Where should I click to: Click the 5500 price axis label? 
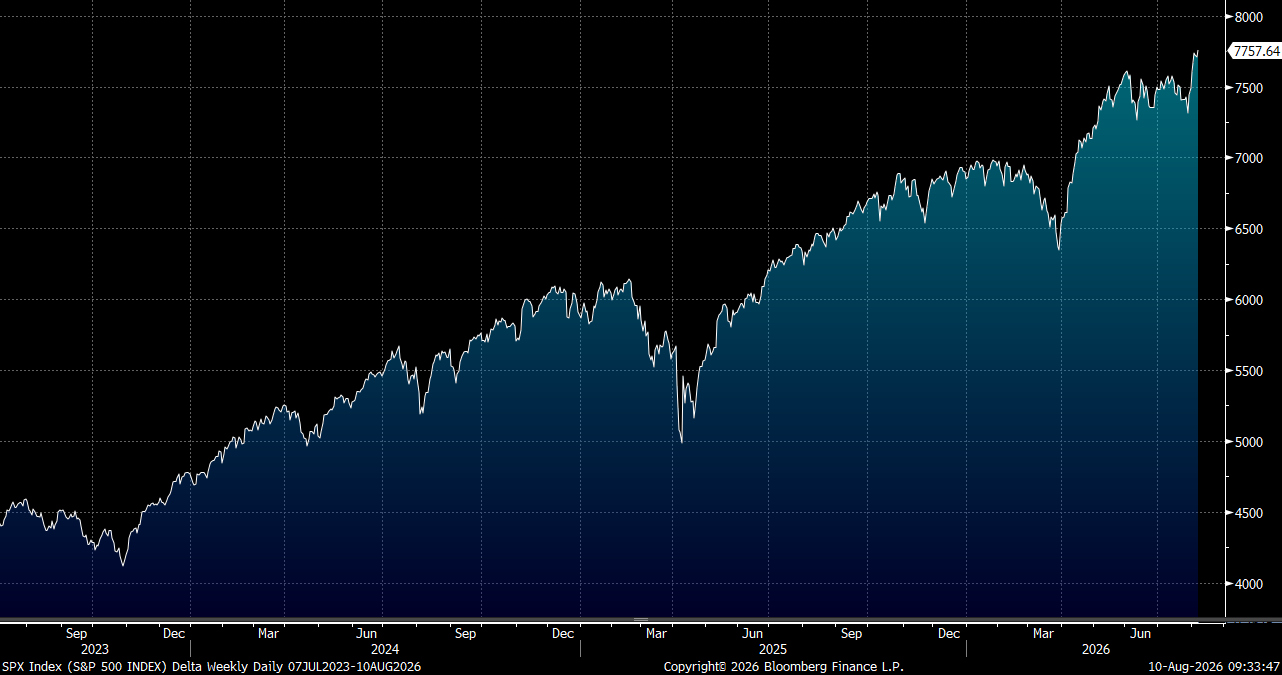[x=1248, y=372]
